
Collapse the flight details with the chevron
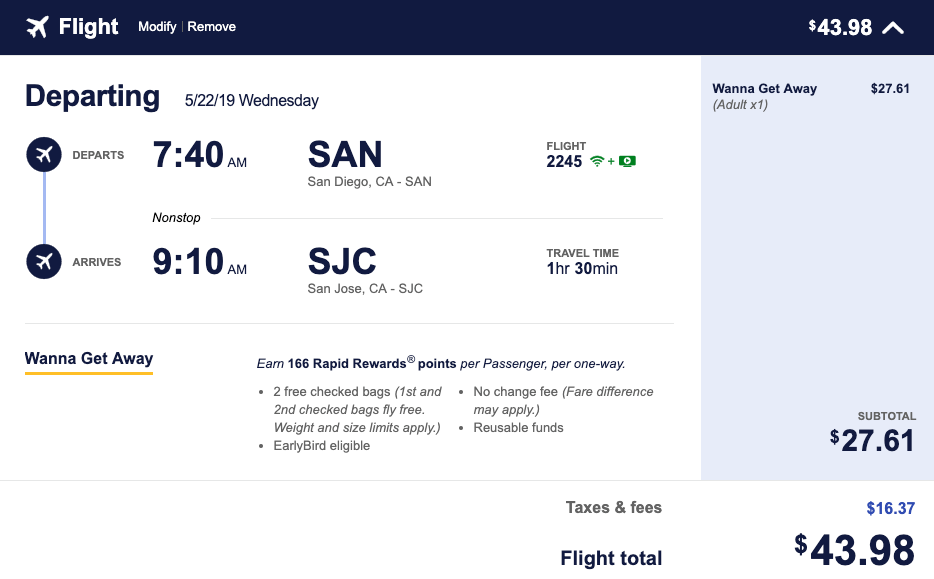[893, 28]
